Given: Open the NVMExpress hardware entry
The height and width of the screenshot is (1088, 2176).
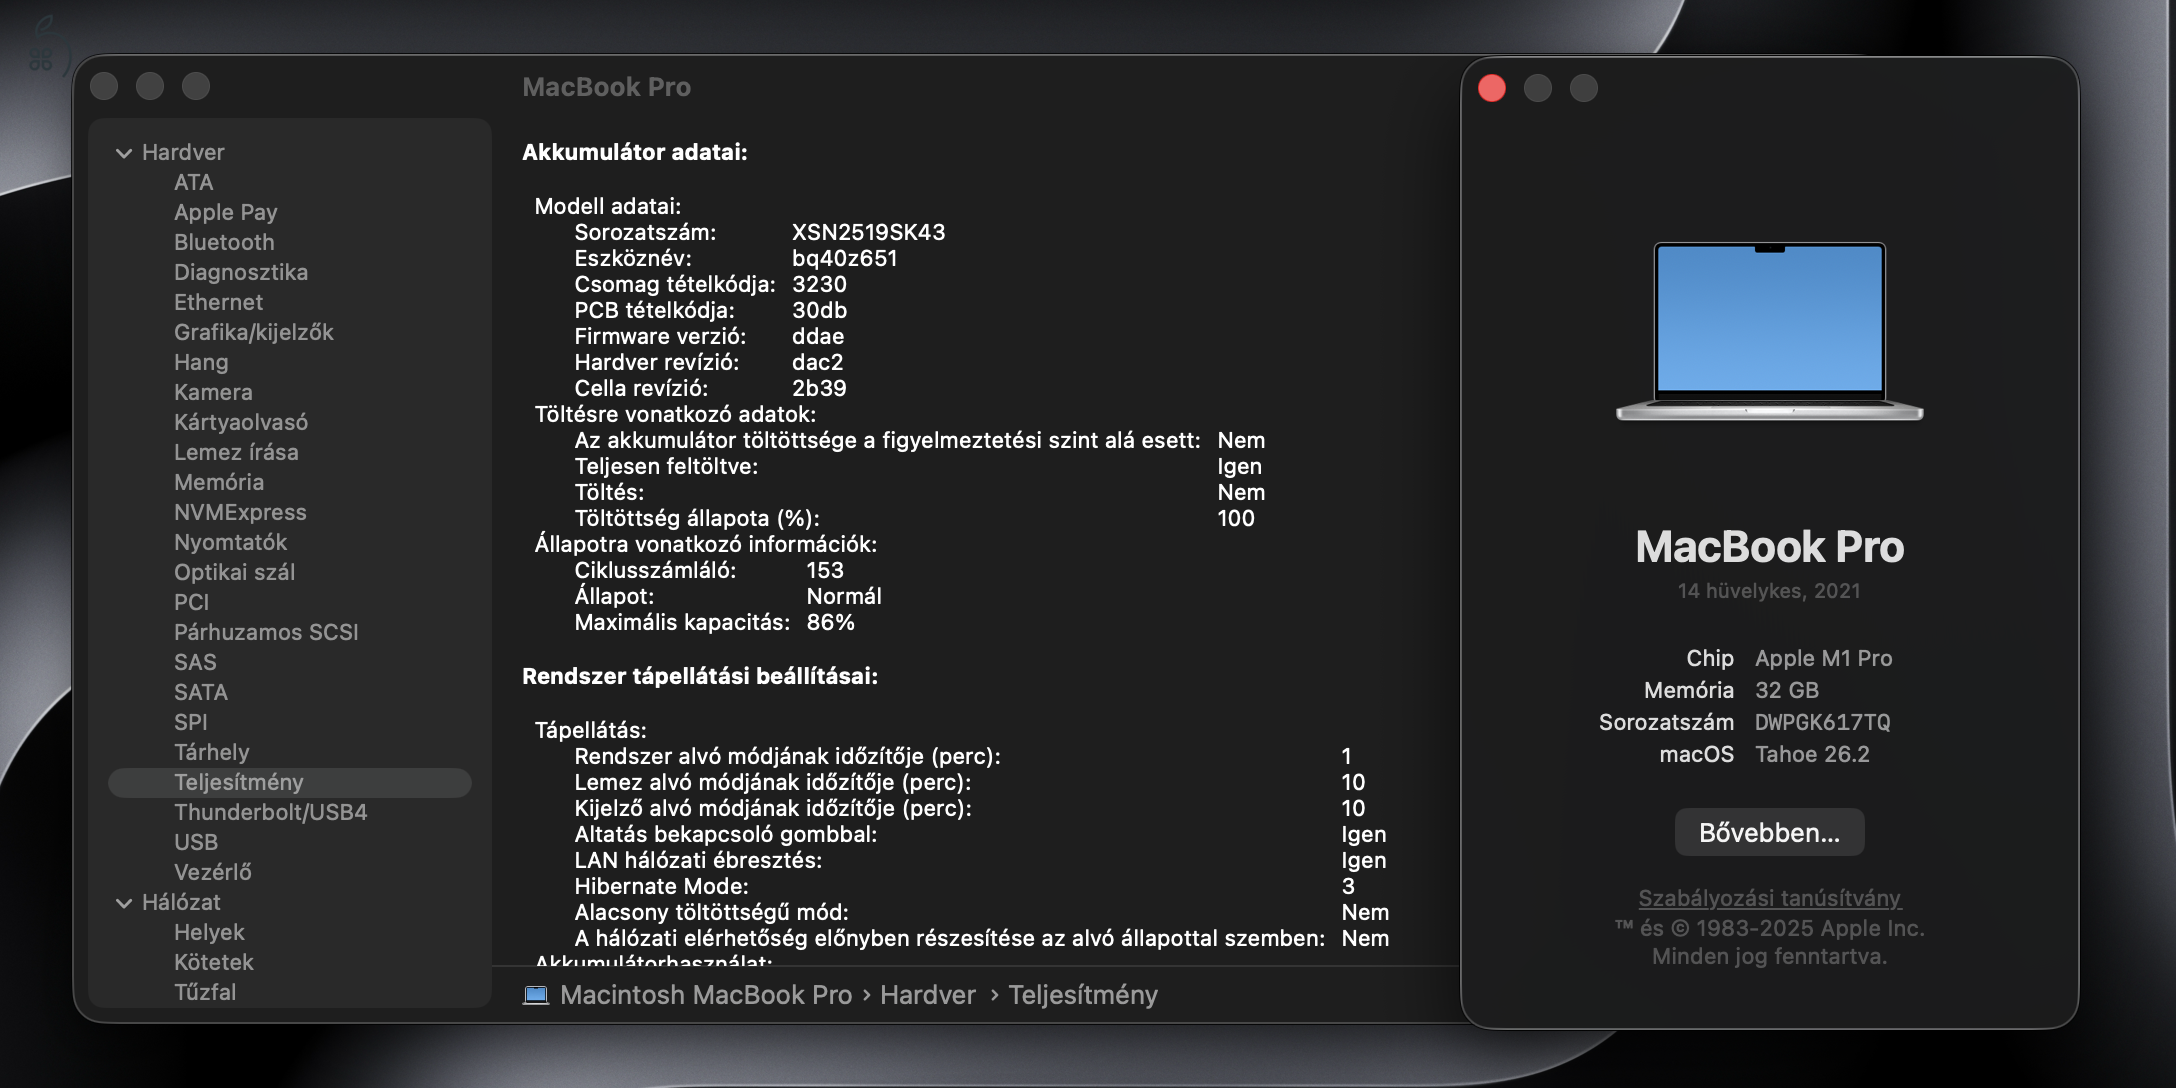Looking at the screenshot, I should [241, 512].
